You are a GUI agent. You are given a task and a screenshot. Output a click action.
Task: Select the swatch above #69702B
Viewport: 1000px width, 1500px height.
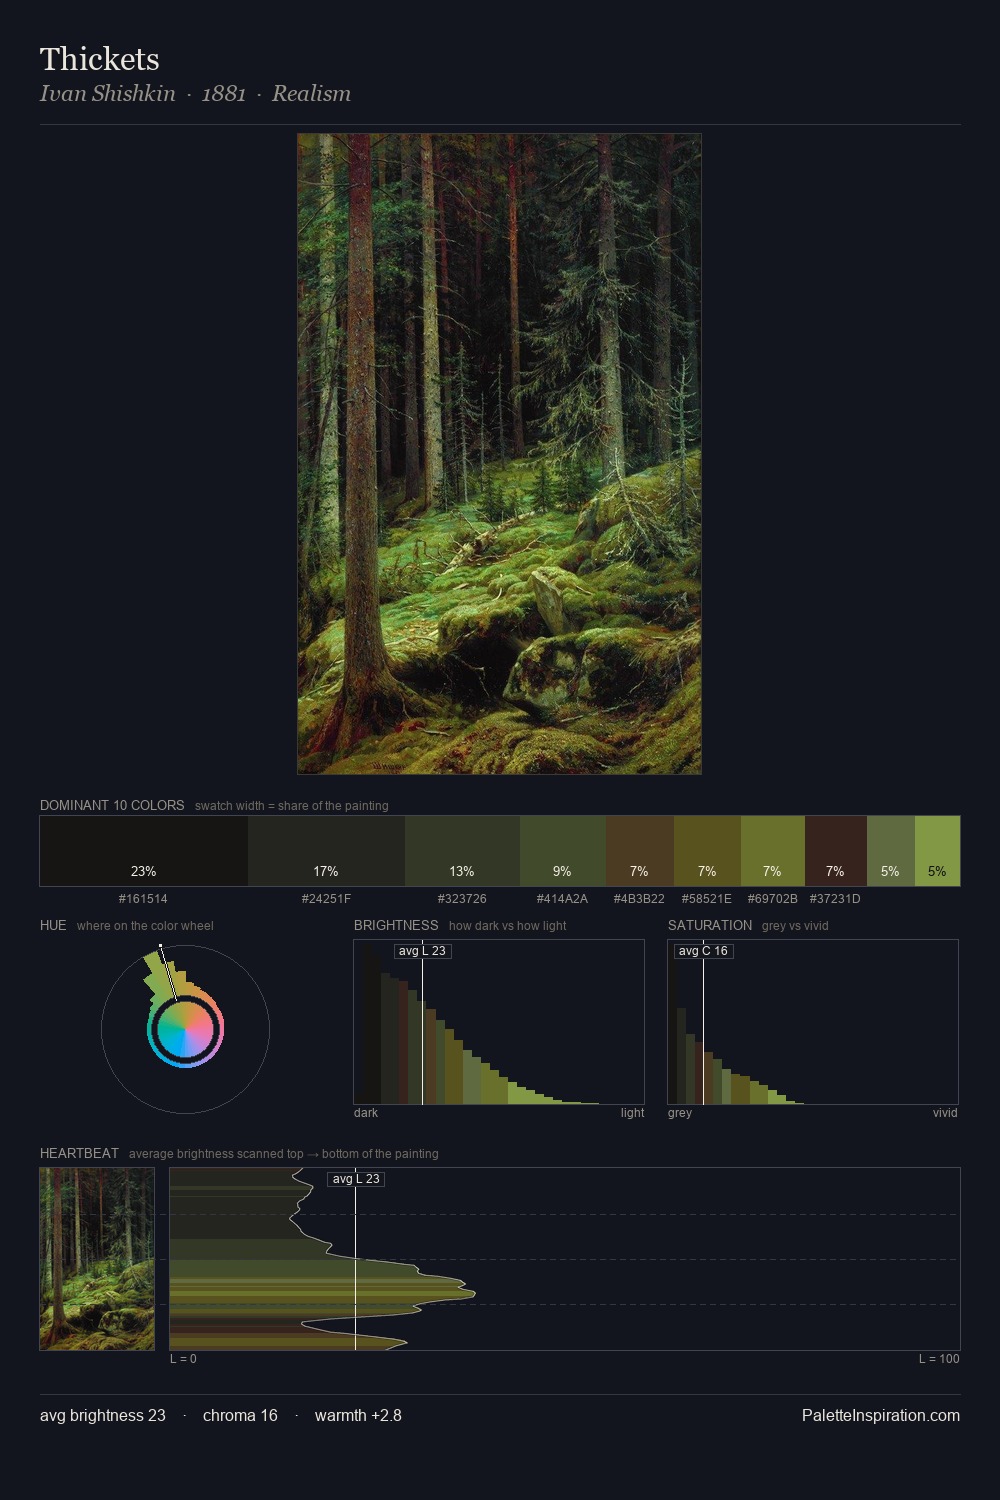pyautogui.click(x=773, y=851)
